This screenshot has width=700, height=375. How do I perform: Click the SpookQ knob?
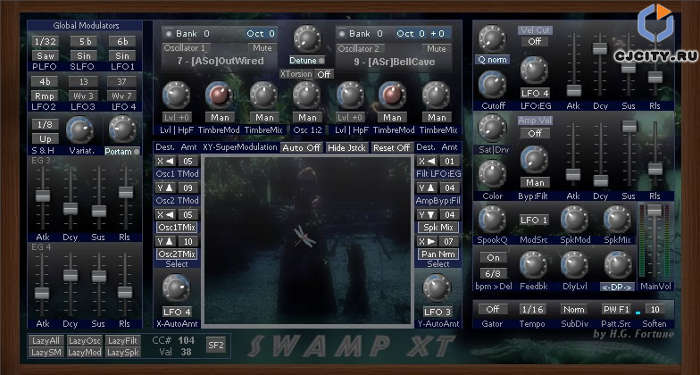point(492,219)
